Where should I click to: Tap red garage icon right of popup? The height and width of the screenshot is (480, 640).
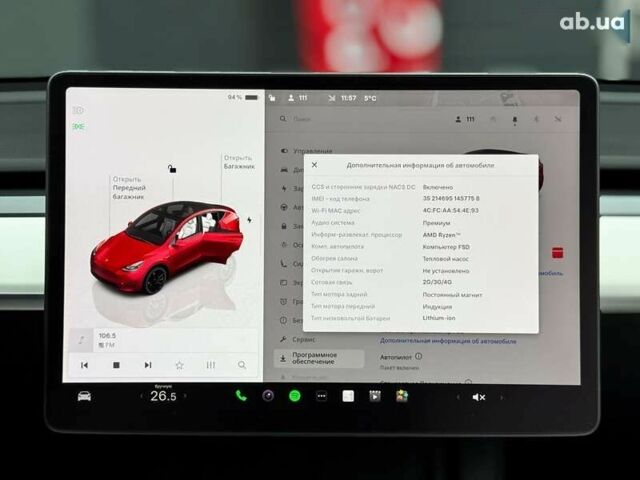pos(558,253)
